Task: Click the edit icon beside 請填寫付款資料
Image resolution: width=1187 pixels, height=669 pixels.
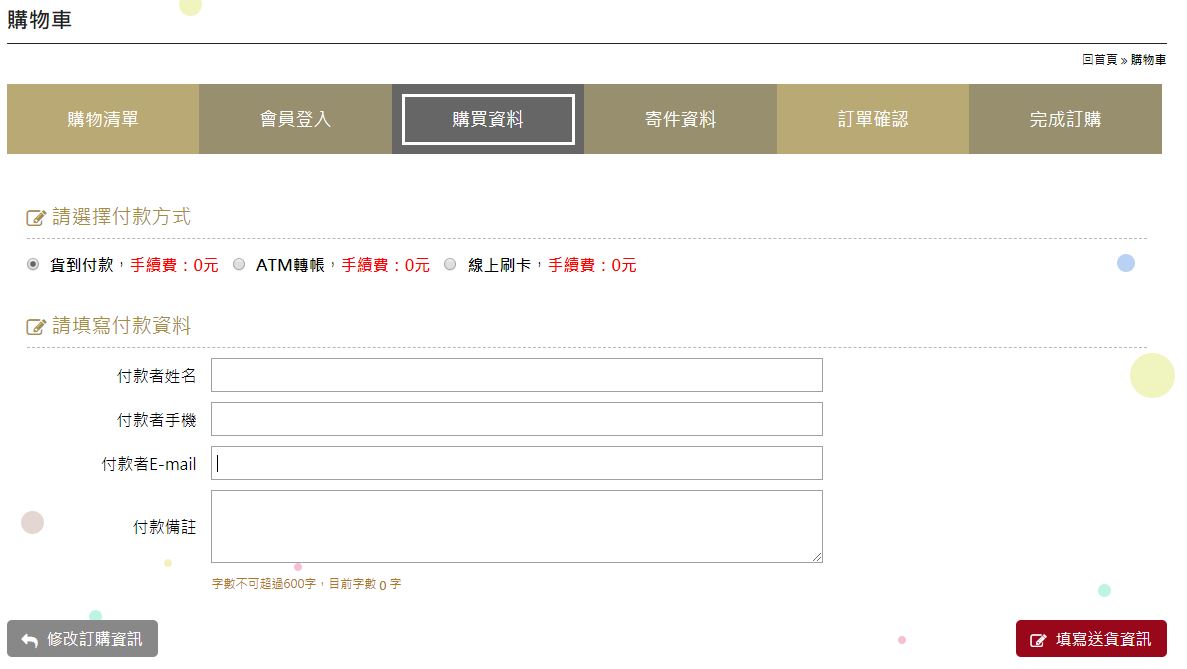Action: pyautogui.click(x=36, y=327)
